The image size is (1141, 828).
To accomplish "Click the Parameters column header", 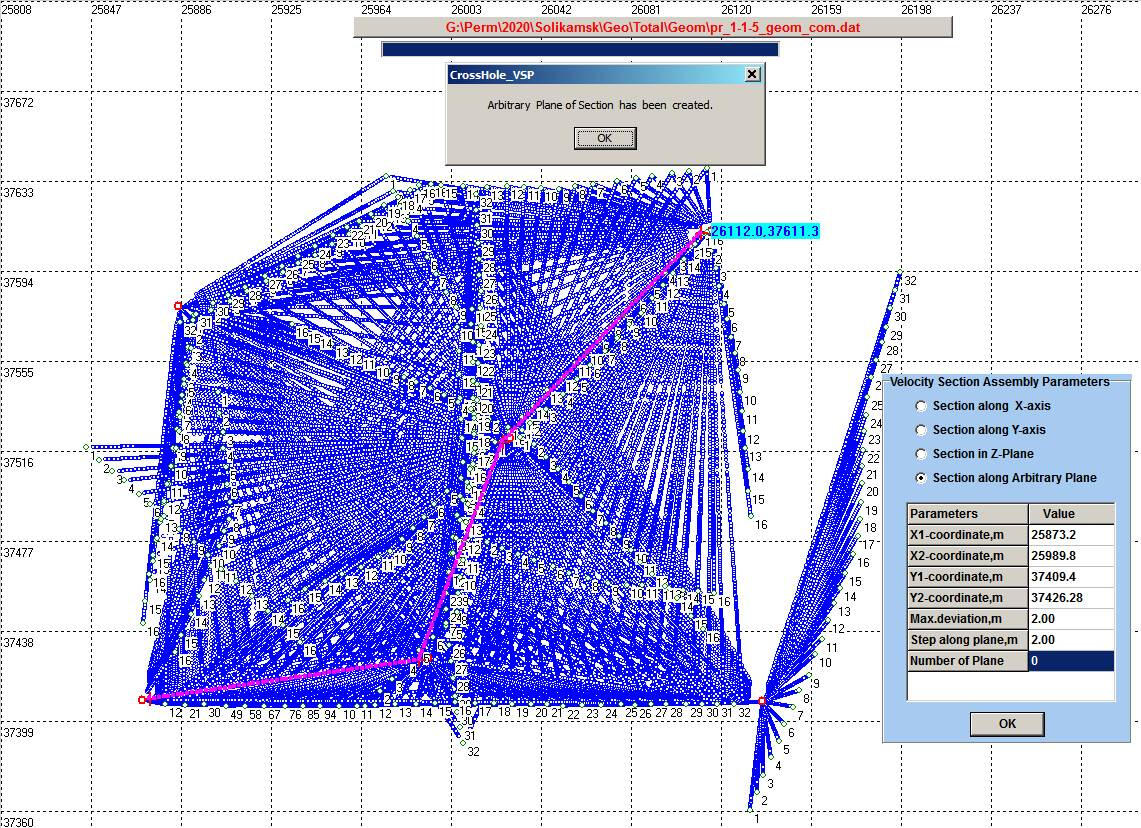I will pos(966,514).
